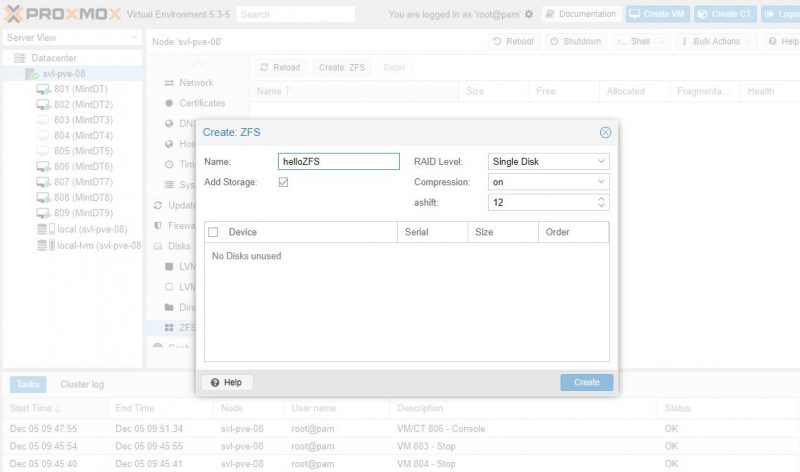Open Certificates in node sidebar

[x=201, y=103]
